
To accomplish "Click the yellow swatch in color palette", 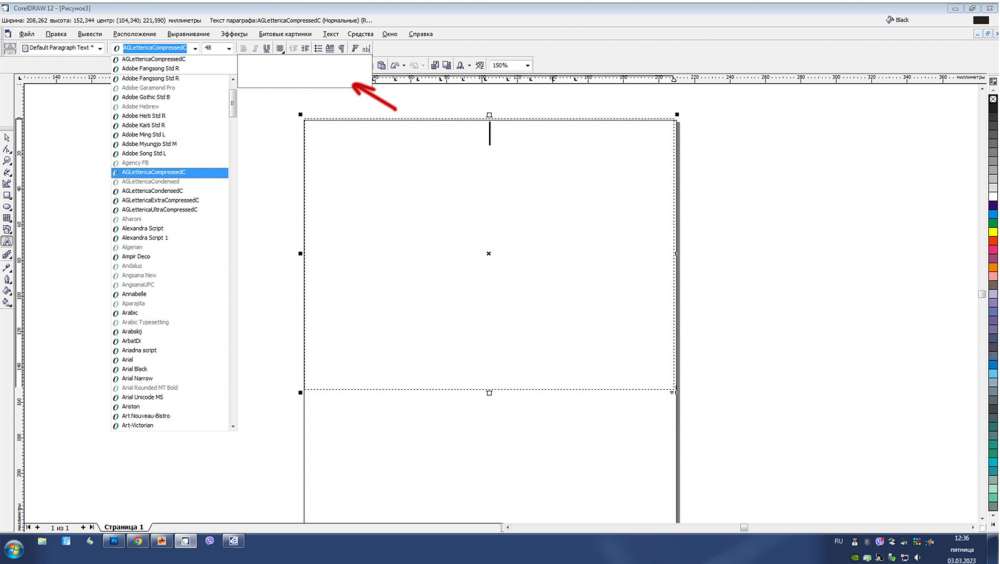I will [x=993, y=232].
